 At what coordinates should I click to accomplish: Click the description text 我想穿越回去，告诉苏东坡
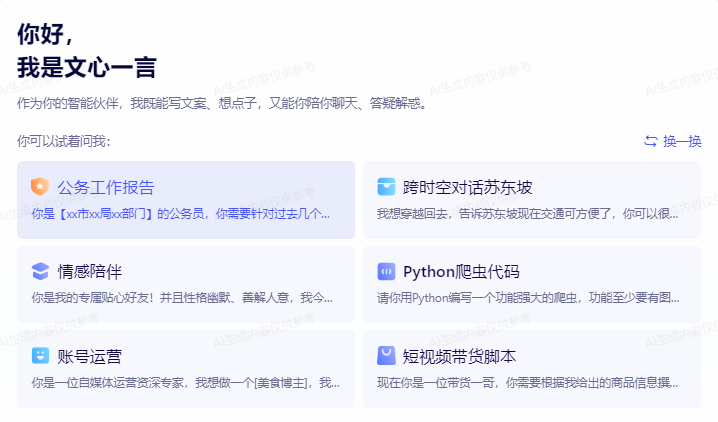(x=528, y=213)
